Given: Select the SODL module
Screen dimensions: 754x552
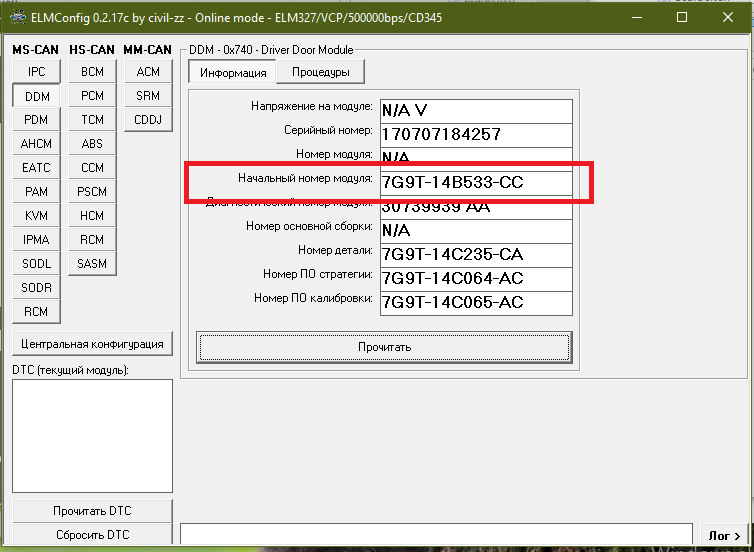Looking at the screenshot, I should tap(37, 264).
